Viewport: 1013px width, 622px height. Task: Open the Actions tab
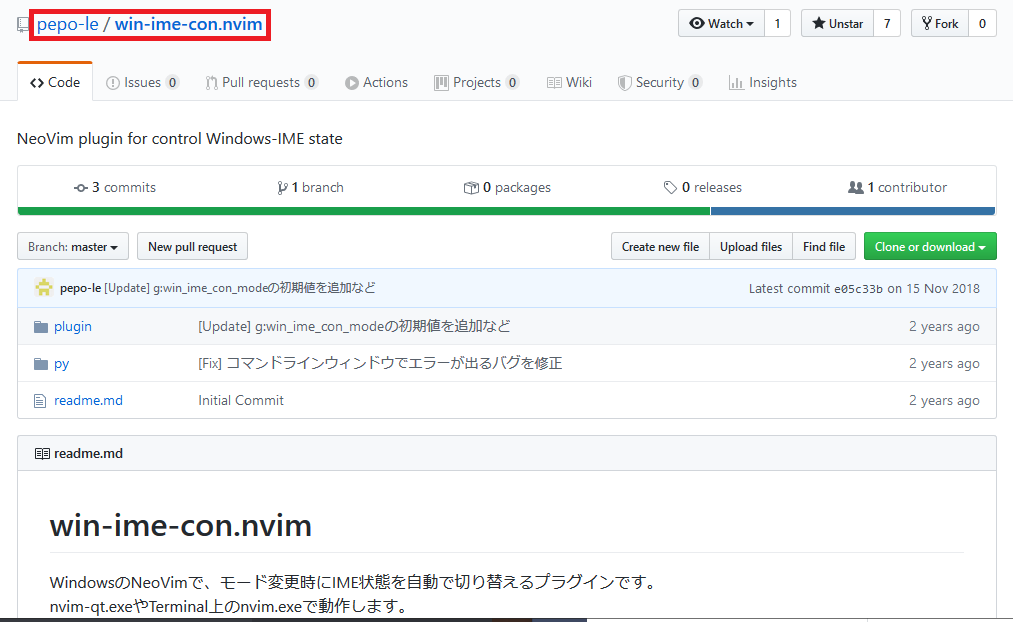tap(377, 82)
